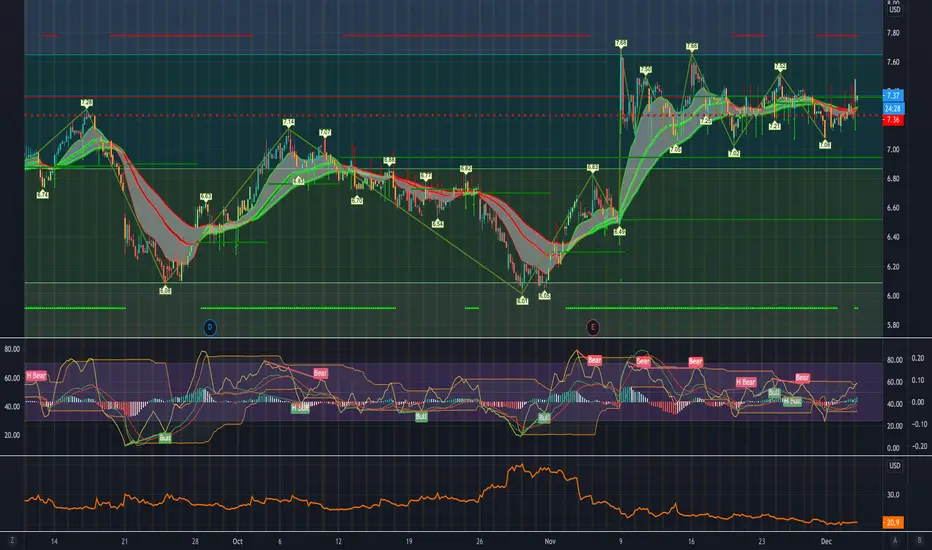This screenshot has height=550, width=932.
Task: Click the red E earnings marker
Action: 593,327
